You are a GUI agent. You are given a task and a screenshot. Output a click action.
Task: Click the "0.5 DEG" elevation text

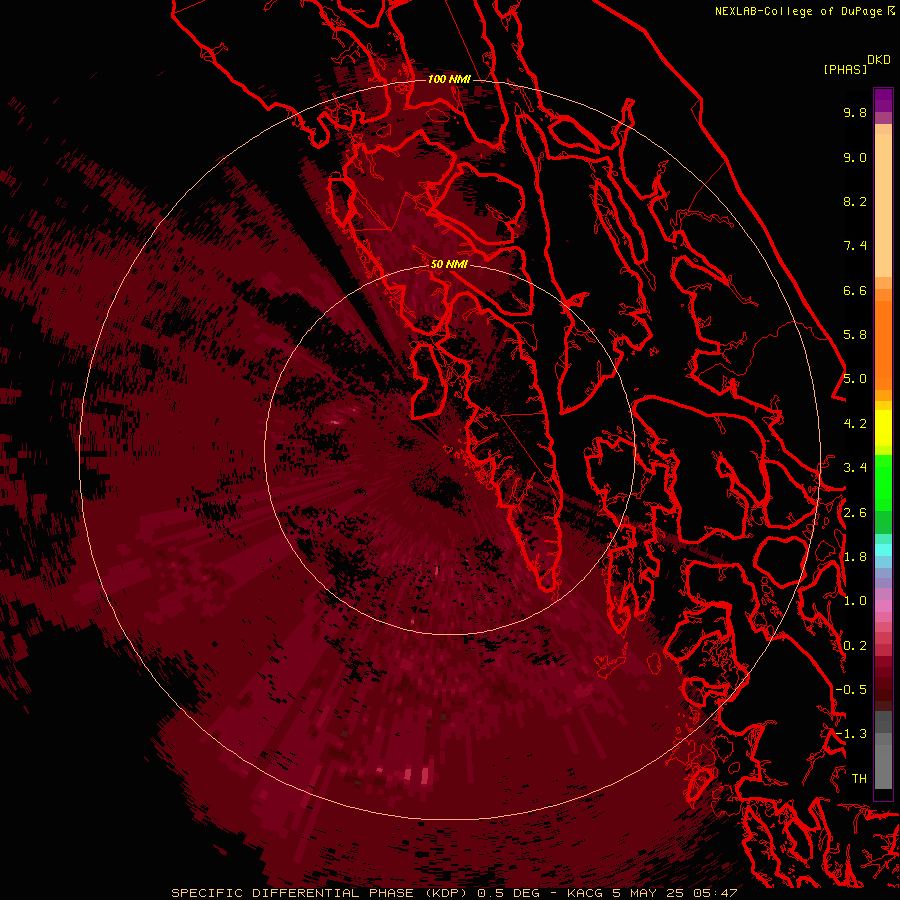[x=509, y=893]
